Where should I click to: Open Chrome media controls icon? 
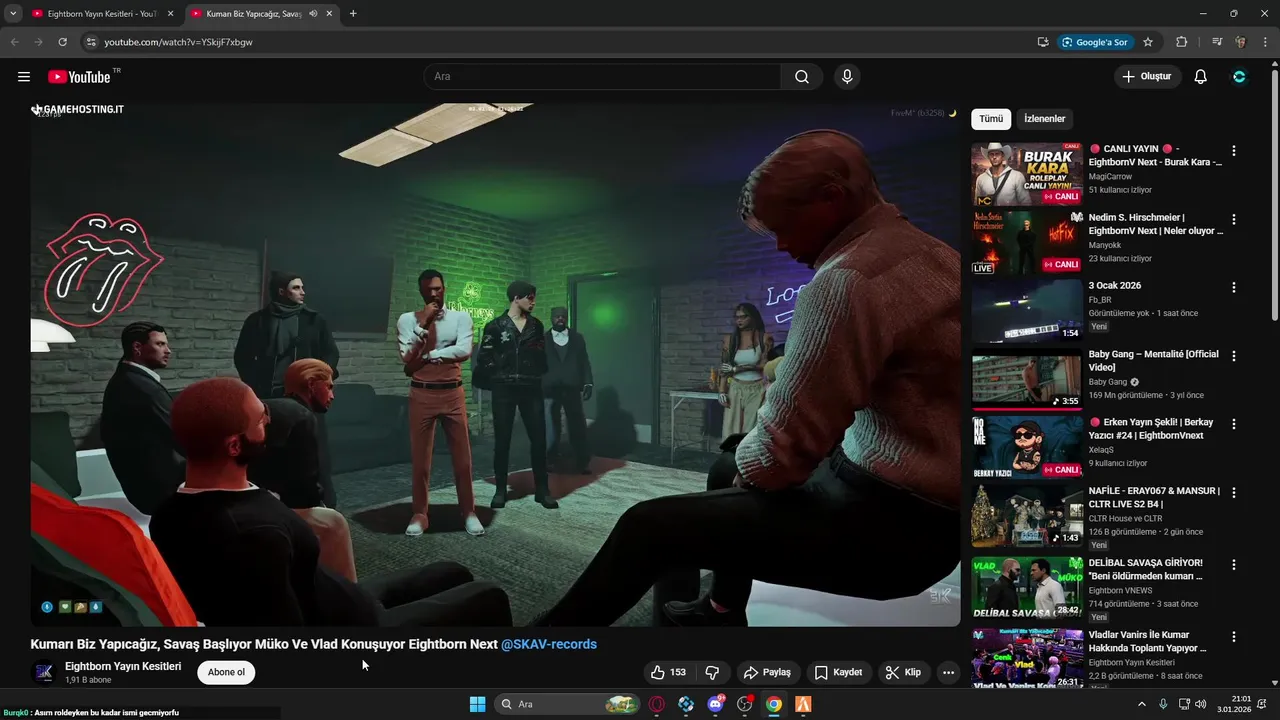1217,42
